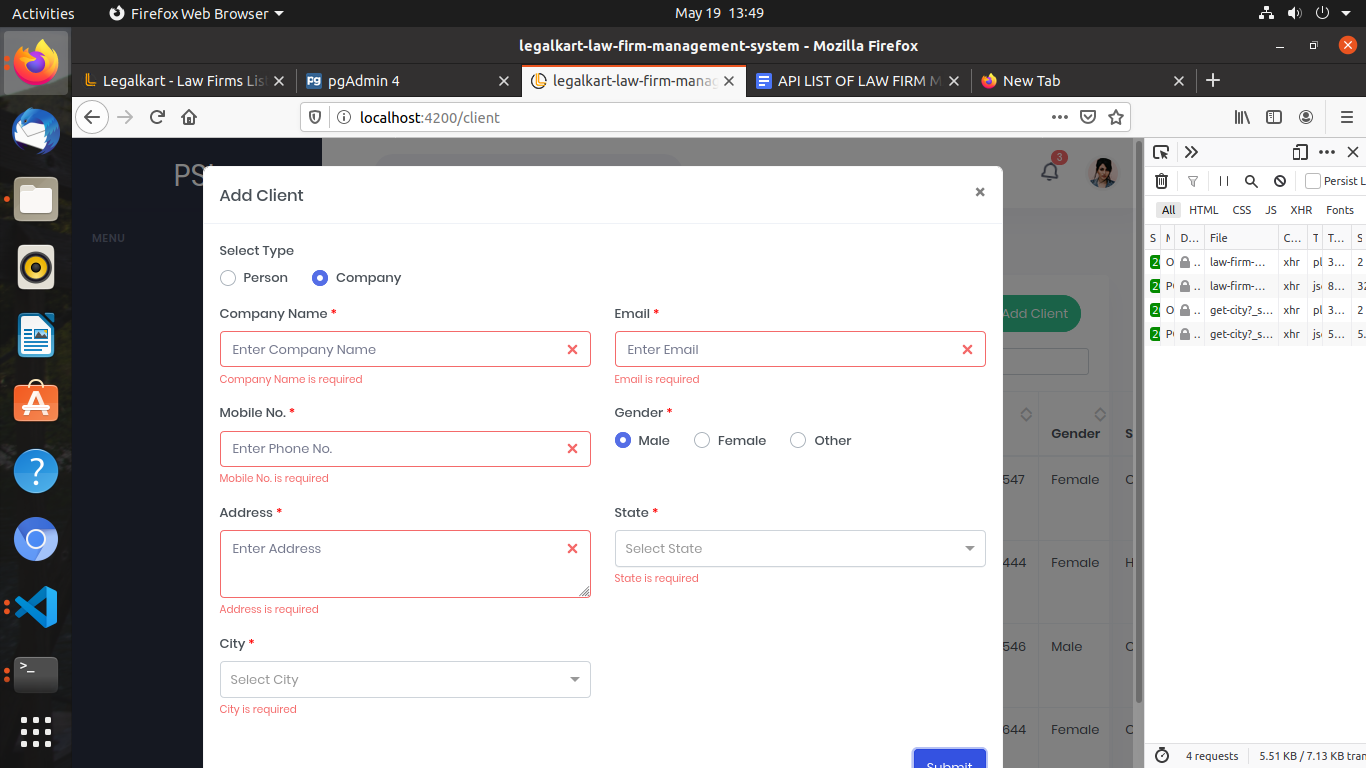Launch Visual Studio Code from the dock

(36, 607)
